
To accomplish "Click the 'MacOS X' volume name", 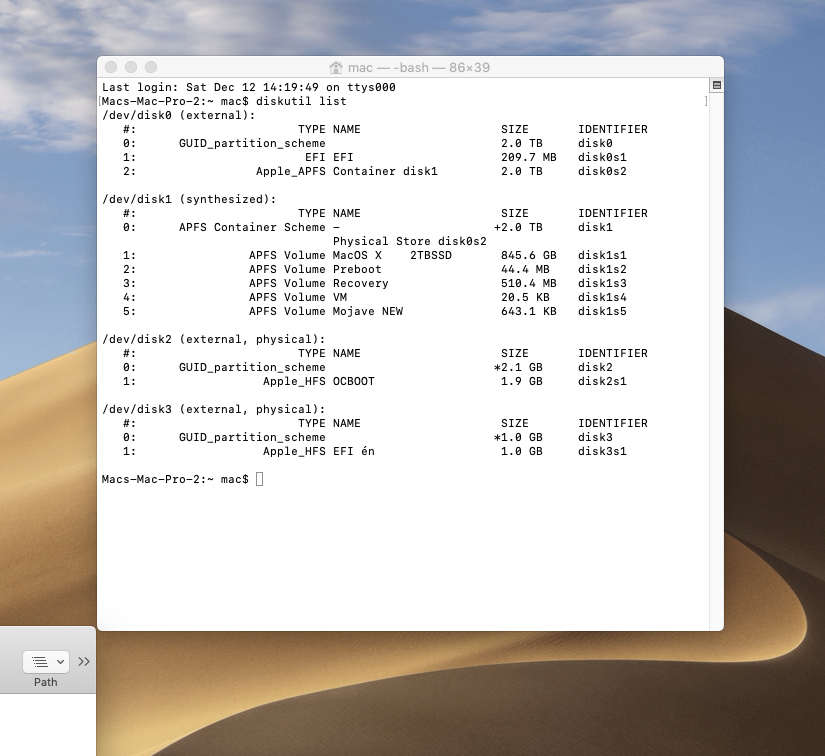I will click(357, 255).
